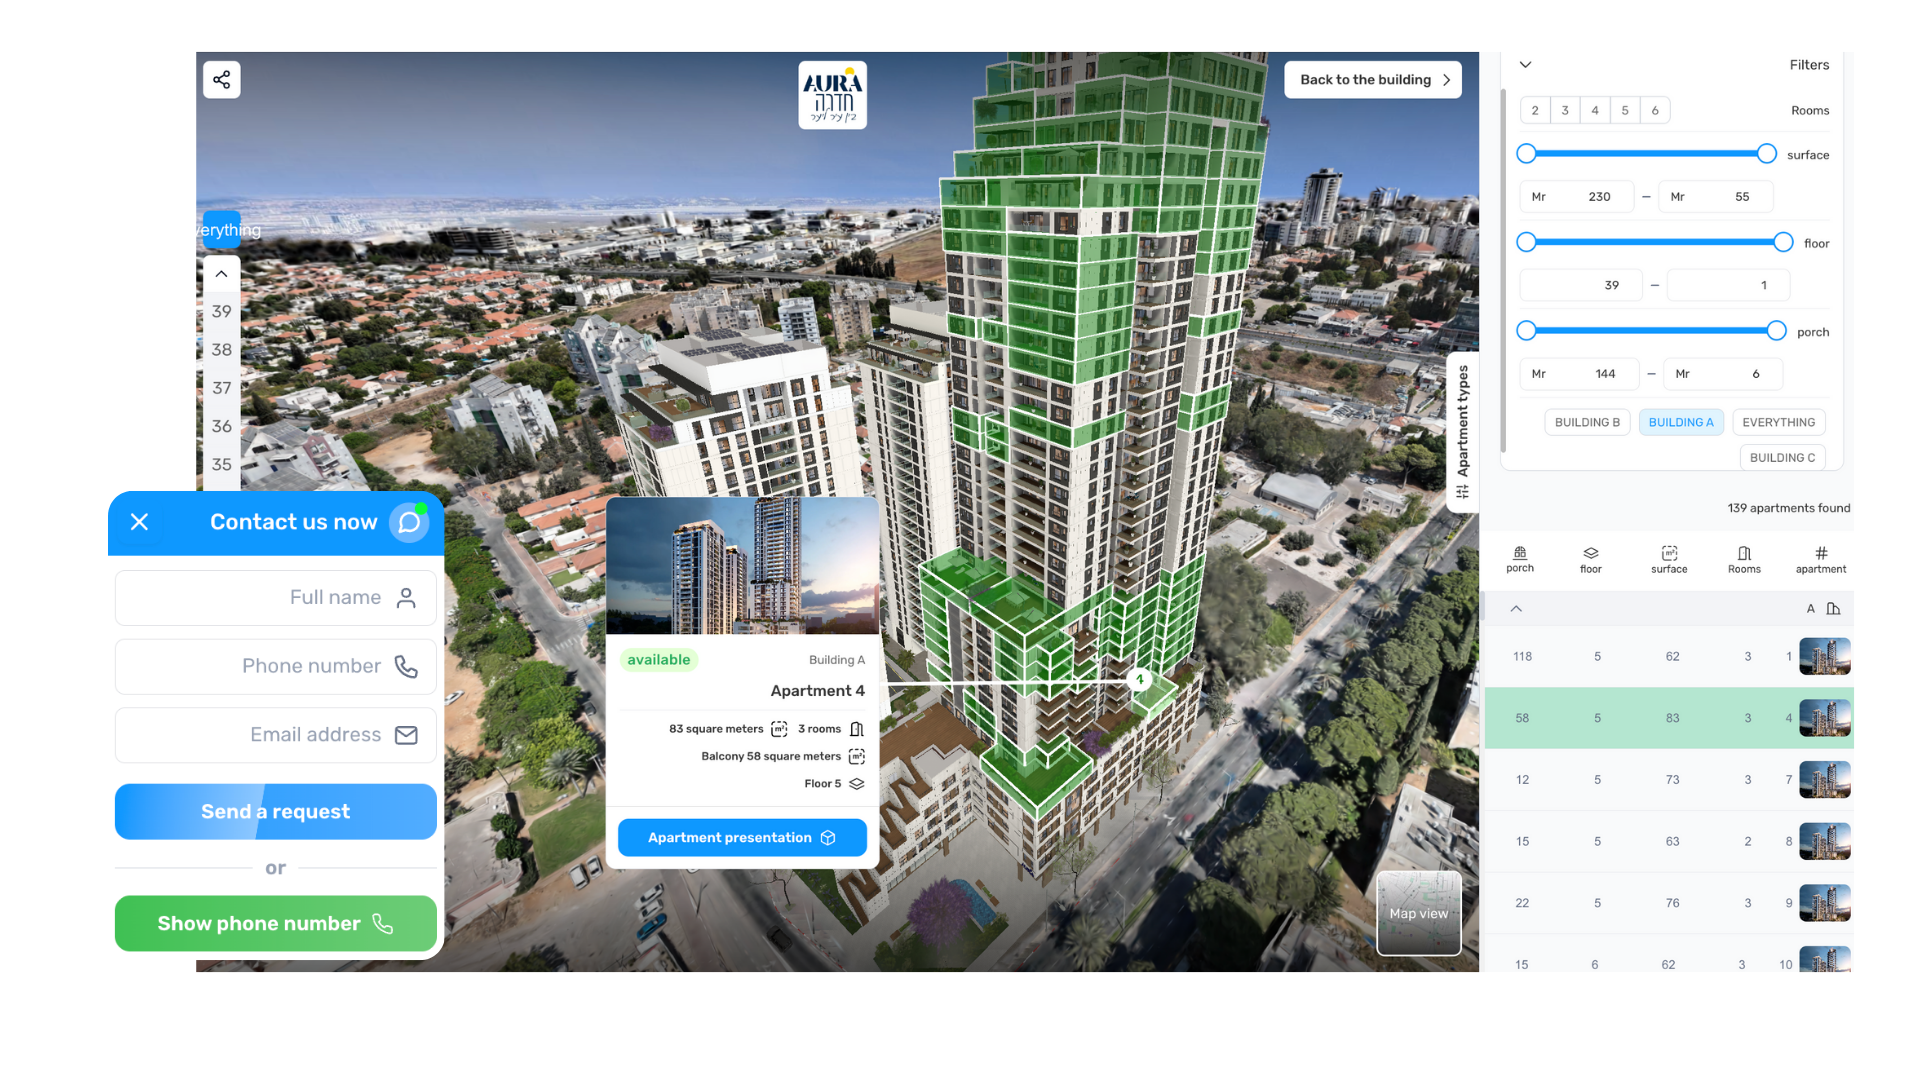Sort apartments by surface area
The width and height of the screenshot is (1920, 1080).
[1668, 558]
